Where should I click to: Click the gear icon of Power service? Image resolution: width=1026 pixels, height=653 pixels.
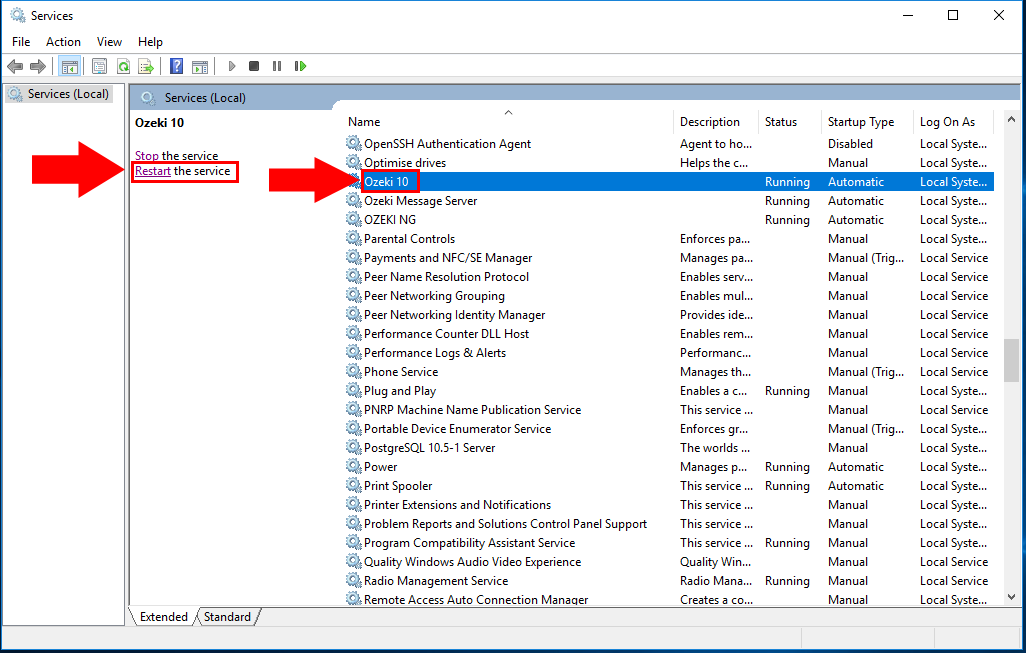click(354, 465)
